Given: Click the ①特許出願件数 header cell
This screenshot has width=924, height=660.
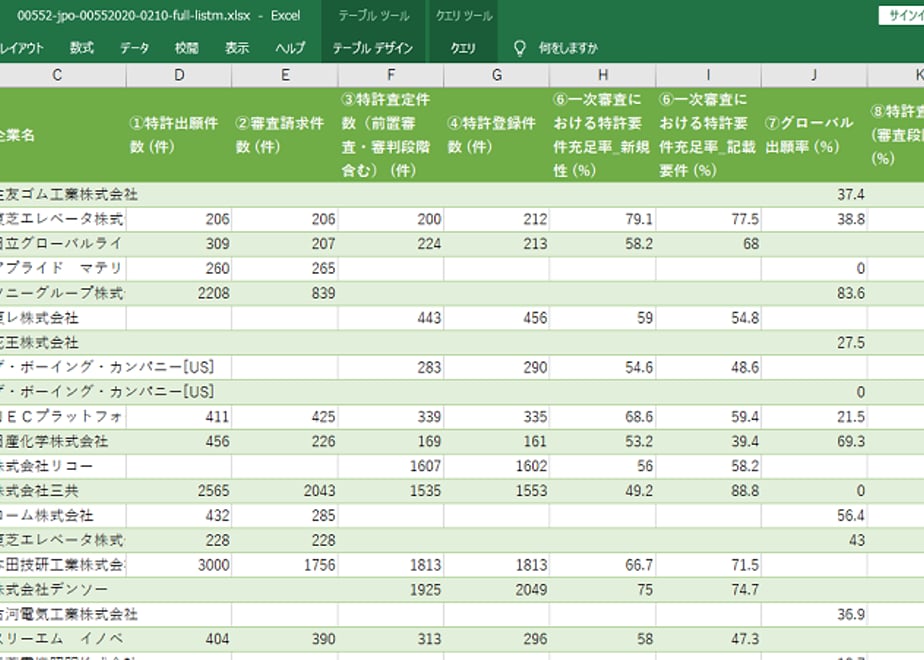Looking at the screenshot, I should pyautogui.click(x=179, y=135).
